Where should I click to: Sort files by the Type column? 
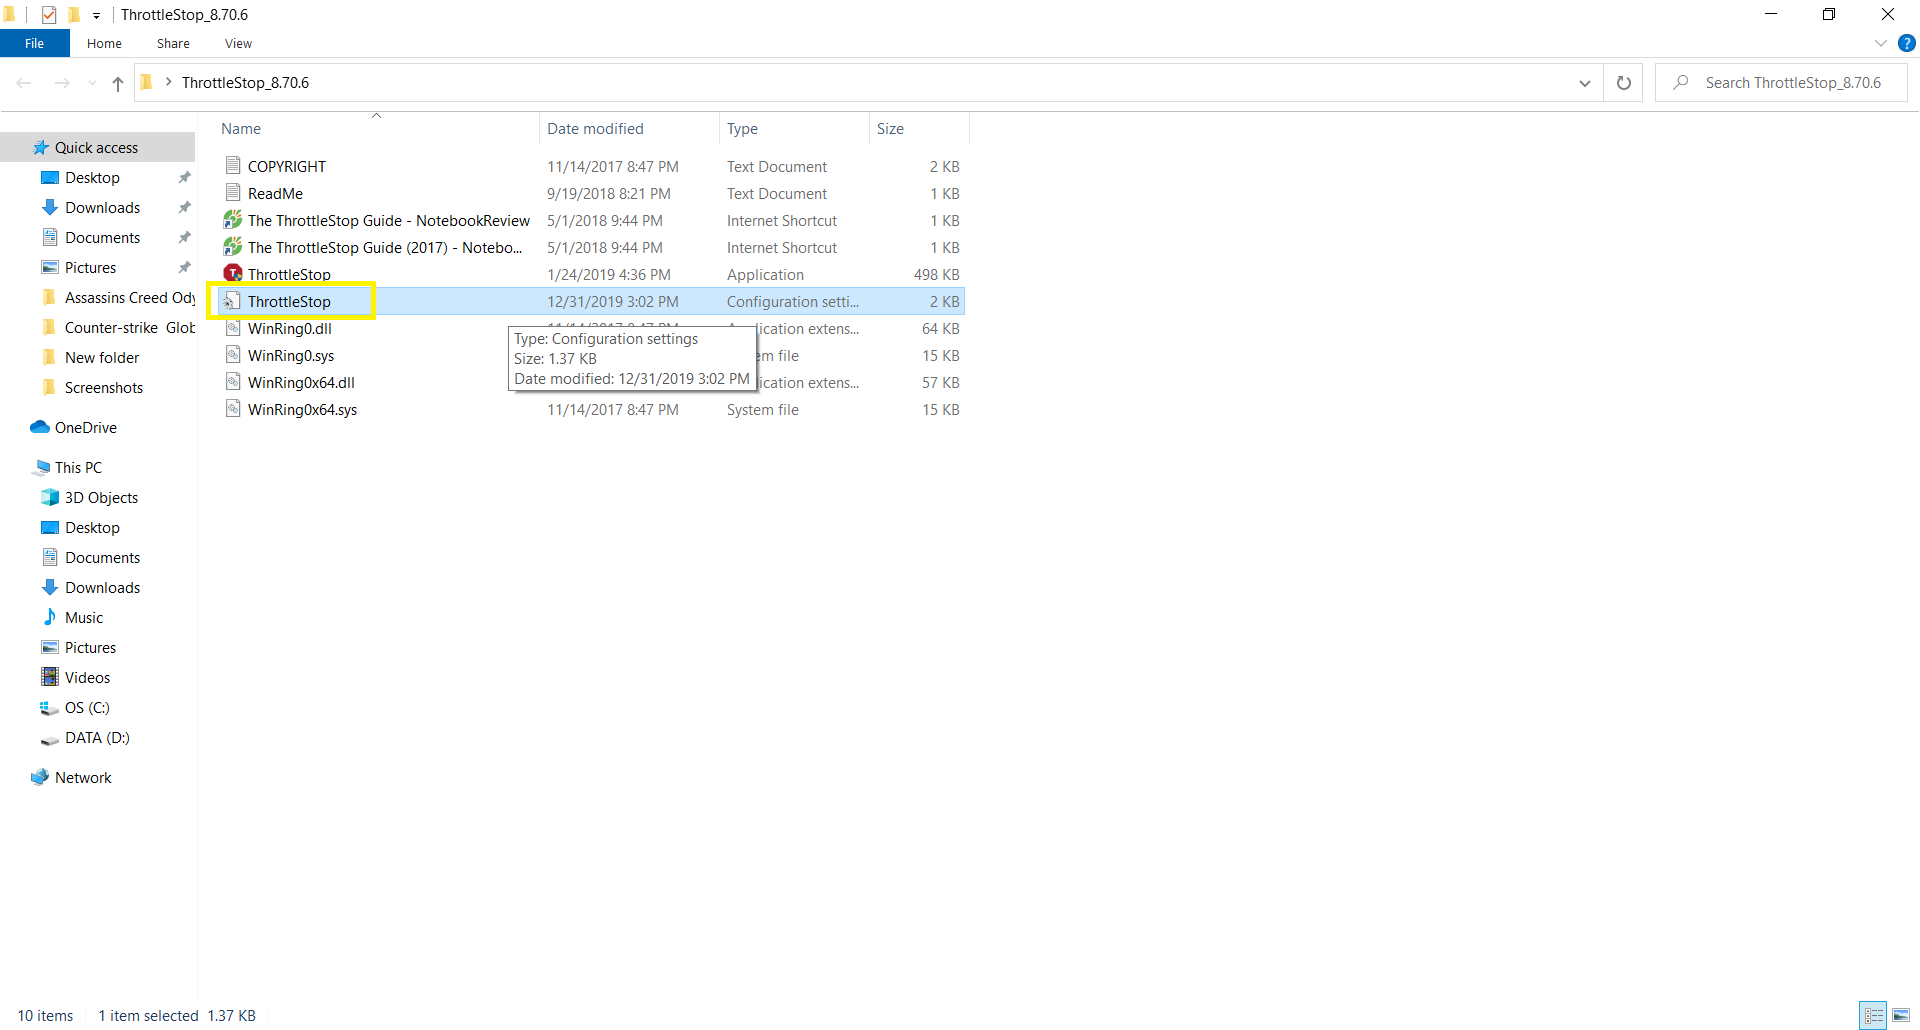coord(794,128)
